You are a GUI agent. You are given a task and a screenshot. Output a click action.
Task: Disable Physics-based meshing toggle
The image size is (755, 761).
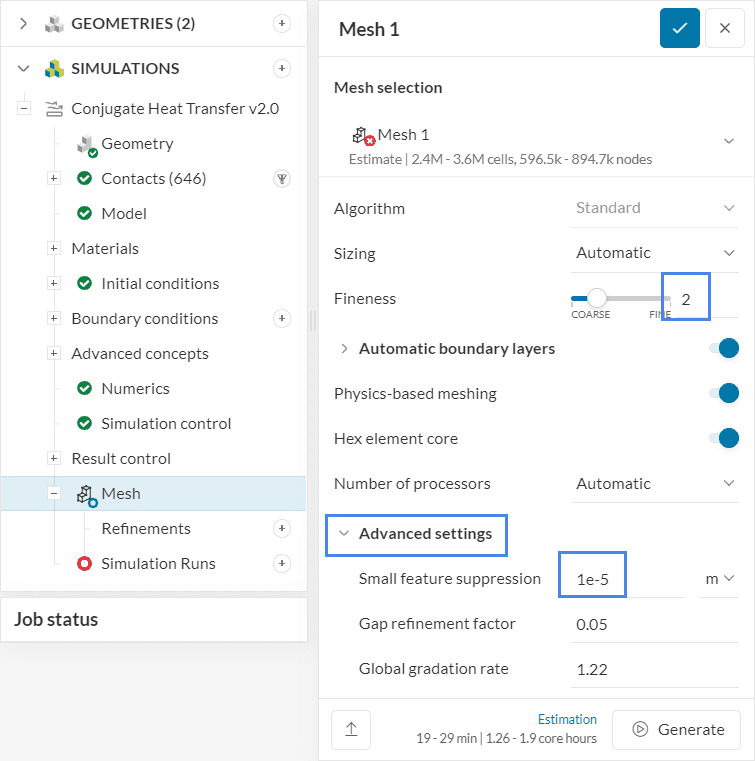723,394
